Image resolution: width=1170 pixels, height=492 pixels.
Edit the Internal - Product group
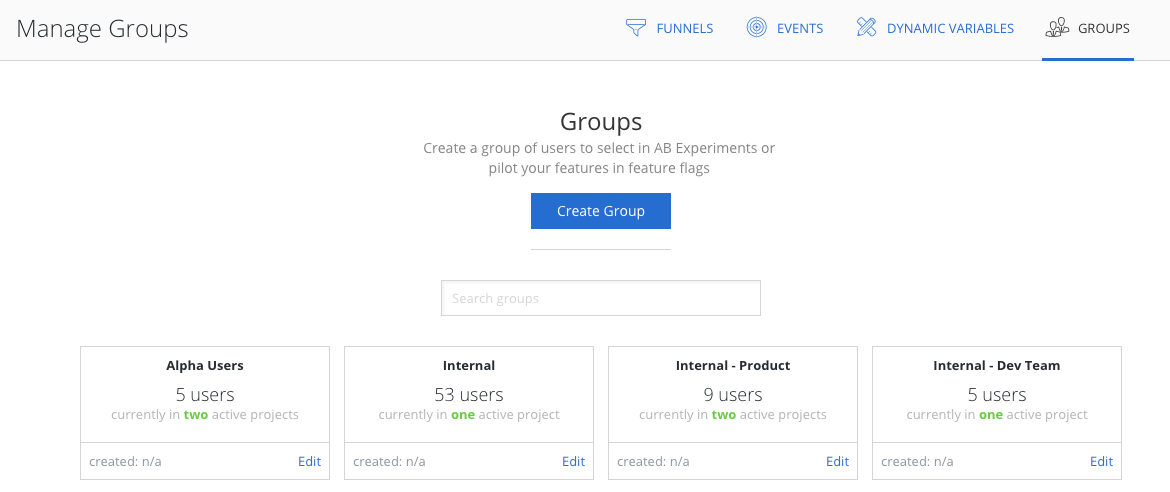tap(837, 461)
